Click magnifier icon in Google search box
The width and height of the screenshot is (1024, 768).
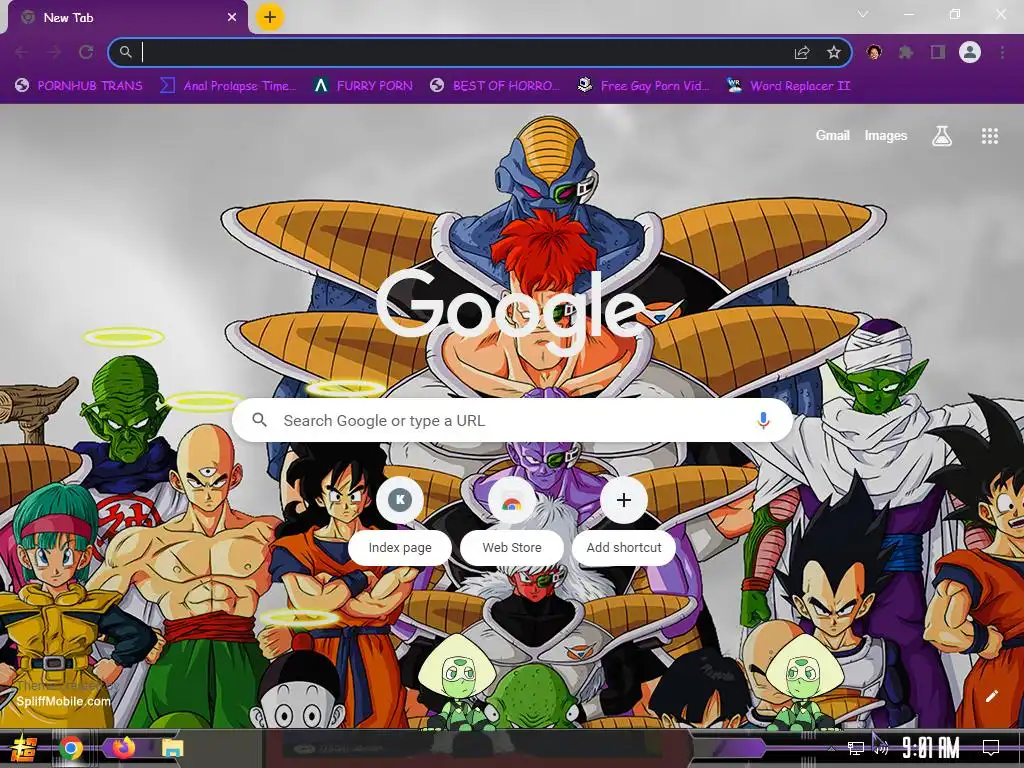(x=259, y=420)
